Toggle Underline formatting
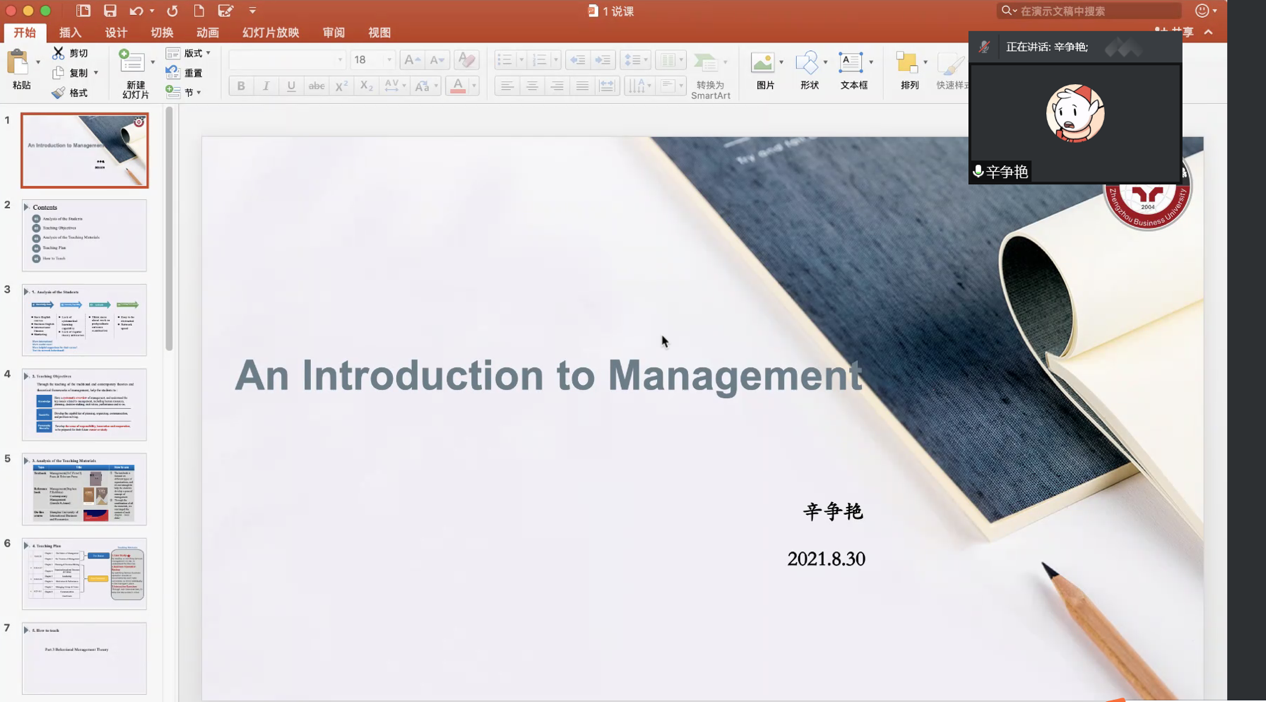 [291, 87]
